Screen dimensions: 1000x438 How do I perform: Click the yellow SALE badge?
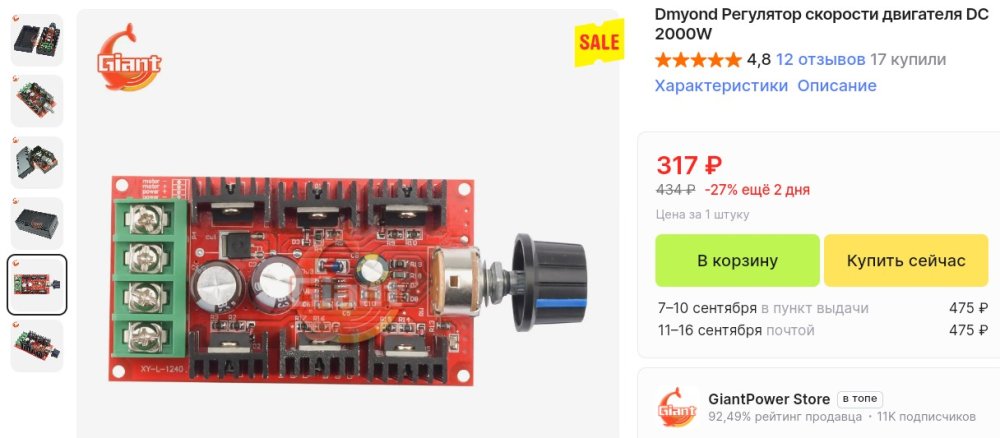(x=598, y=42)
